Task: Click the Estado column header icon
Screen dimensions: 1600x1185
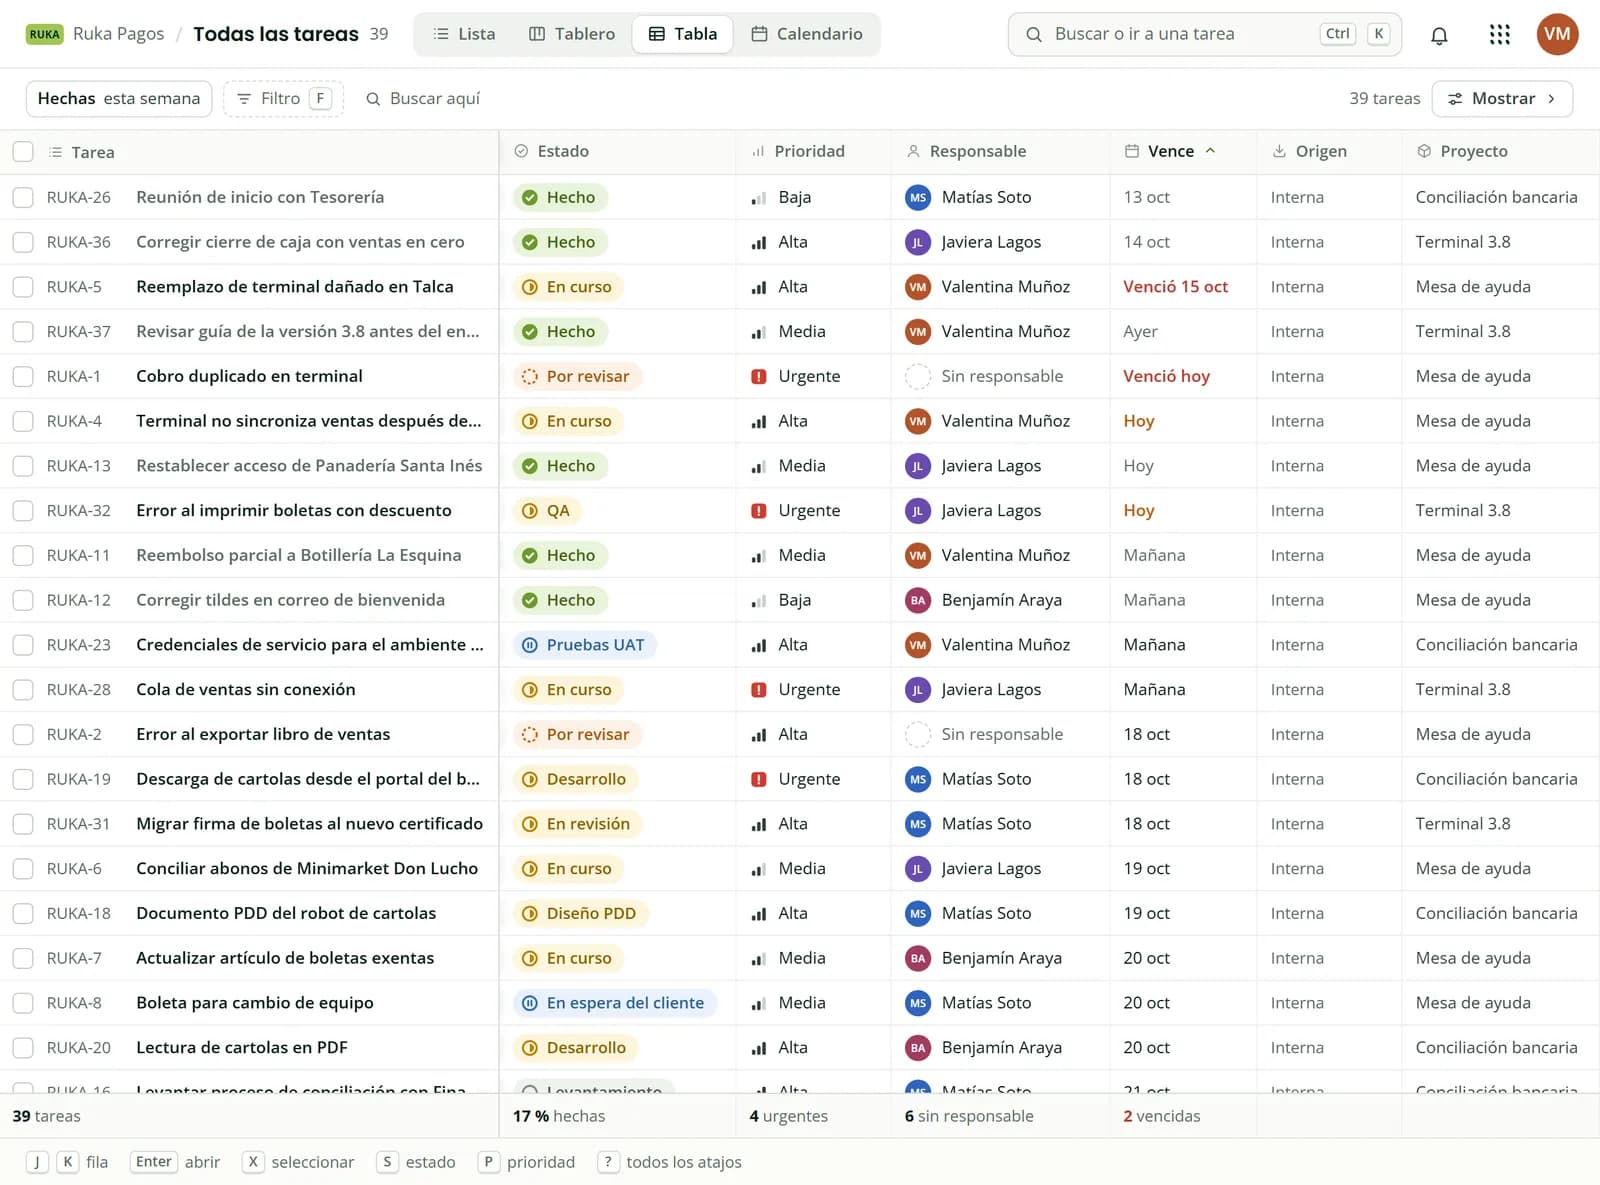Action: click(521, 151)
